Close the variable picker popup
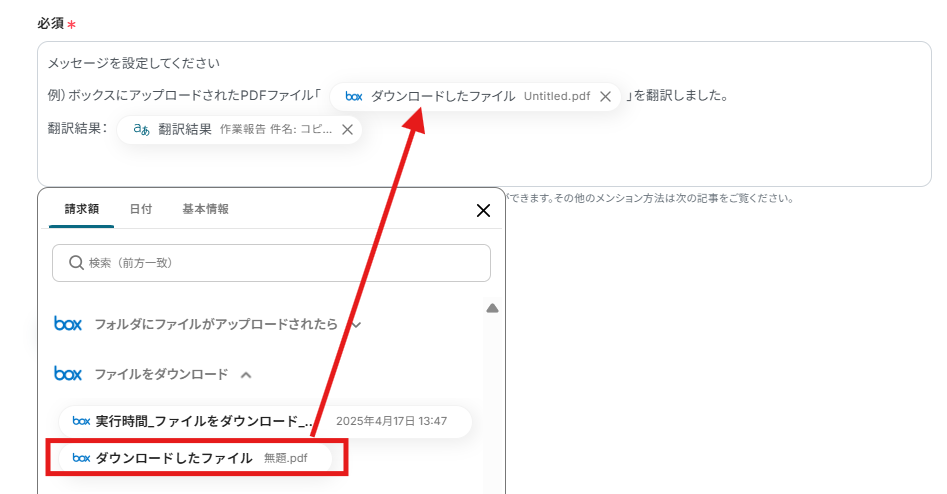This screenshot has height=494, width=947. [483, 211]
